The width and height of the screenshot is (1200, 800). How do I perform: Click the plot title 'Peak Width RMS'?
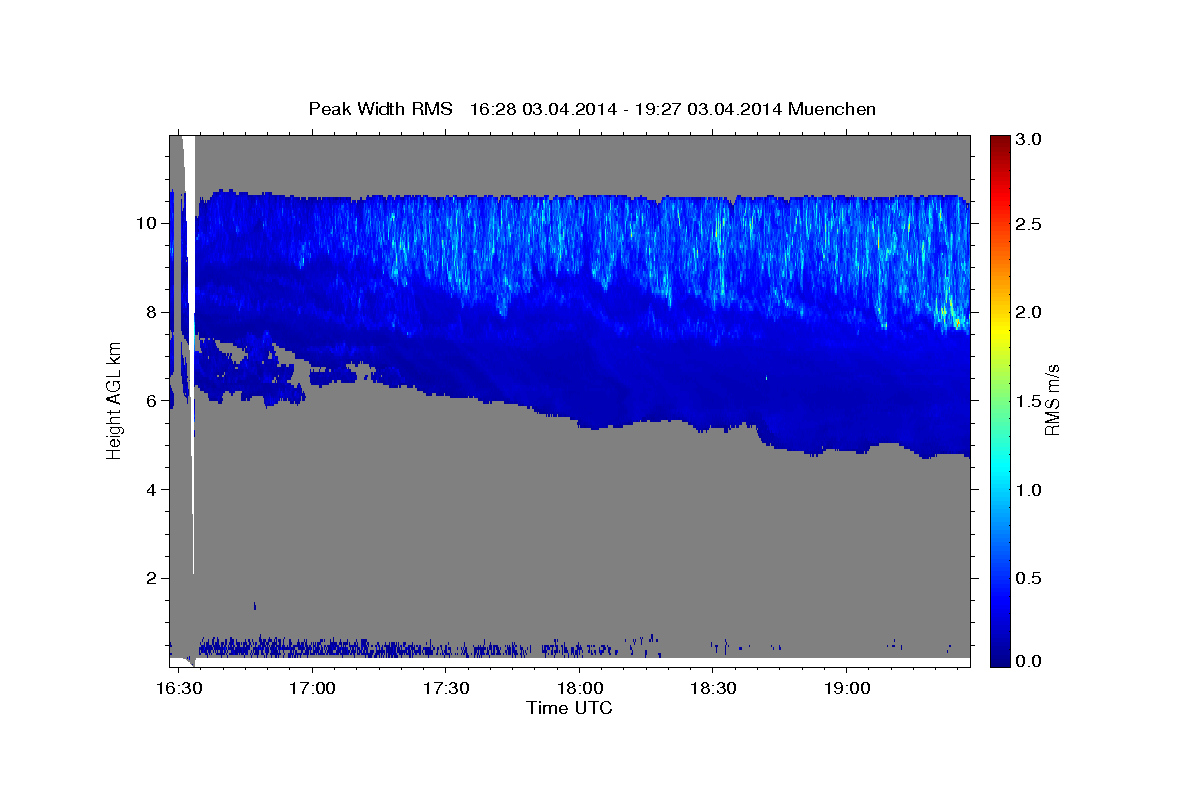[381, 109]
